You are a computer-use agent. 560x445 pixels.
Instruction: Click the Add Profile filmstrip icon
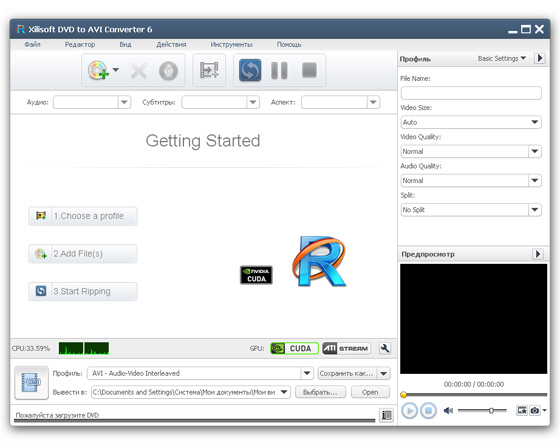coord(209,70)
